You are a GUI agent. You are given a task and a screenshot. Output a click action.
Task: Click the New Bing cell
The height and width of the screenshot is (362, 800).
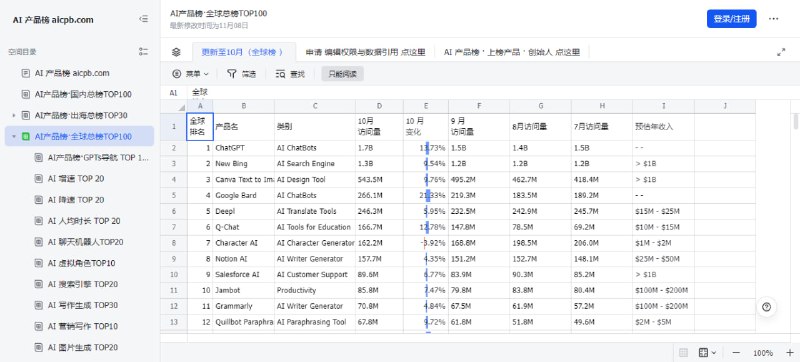pos(243,164)
